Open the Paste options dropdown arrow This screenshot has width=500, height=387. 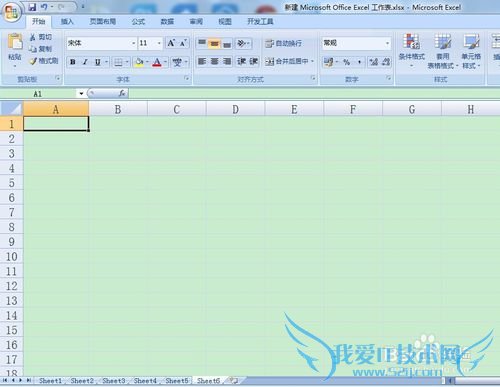pyautogui.click(x=15, y=66)
